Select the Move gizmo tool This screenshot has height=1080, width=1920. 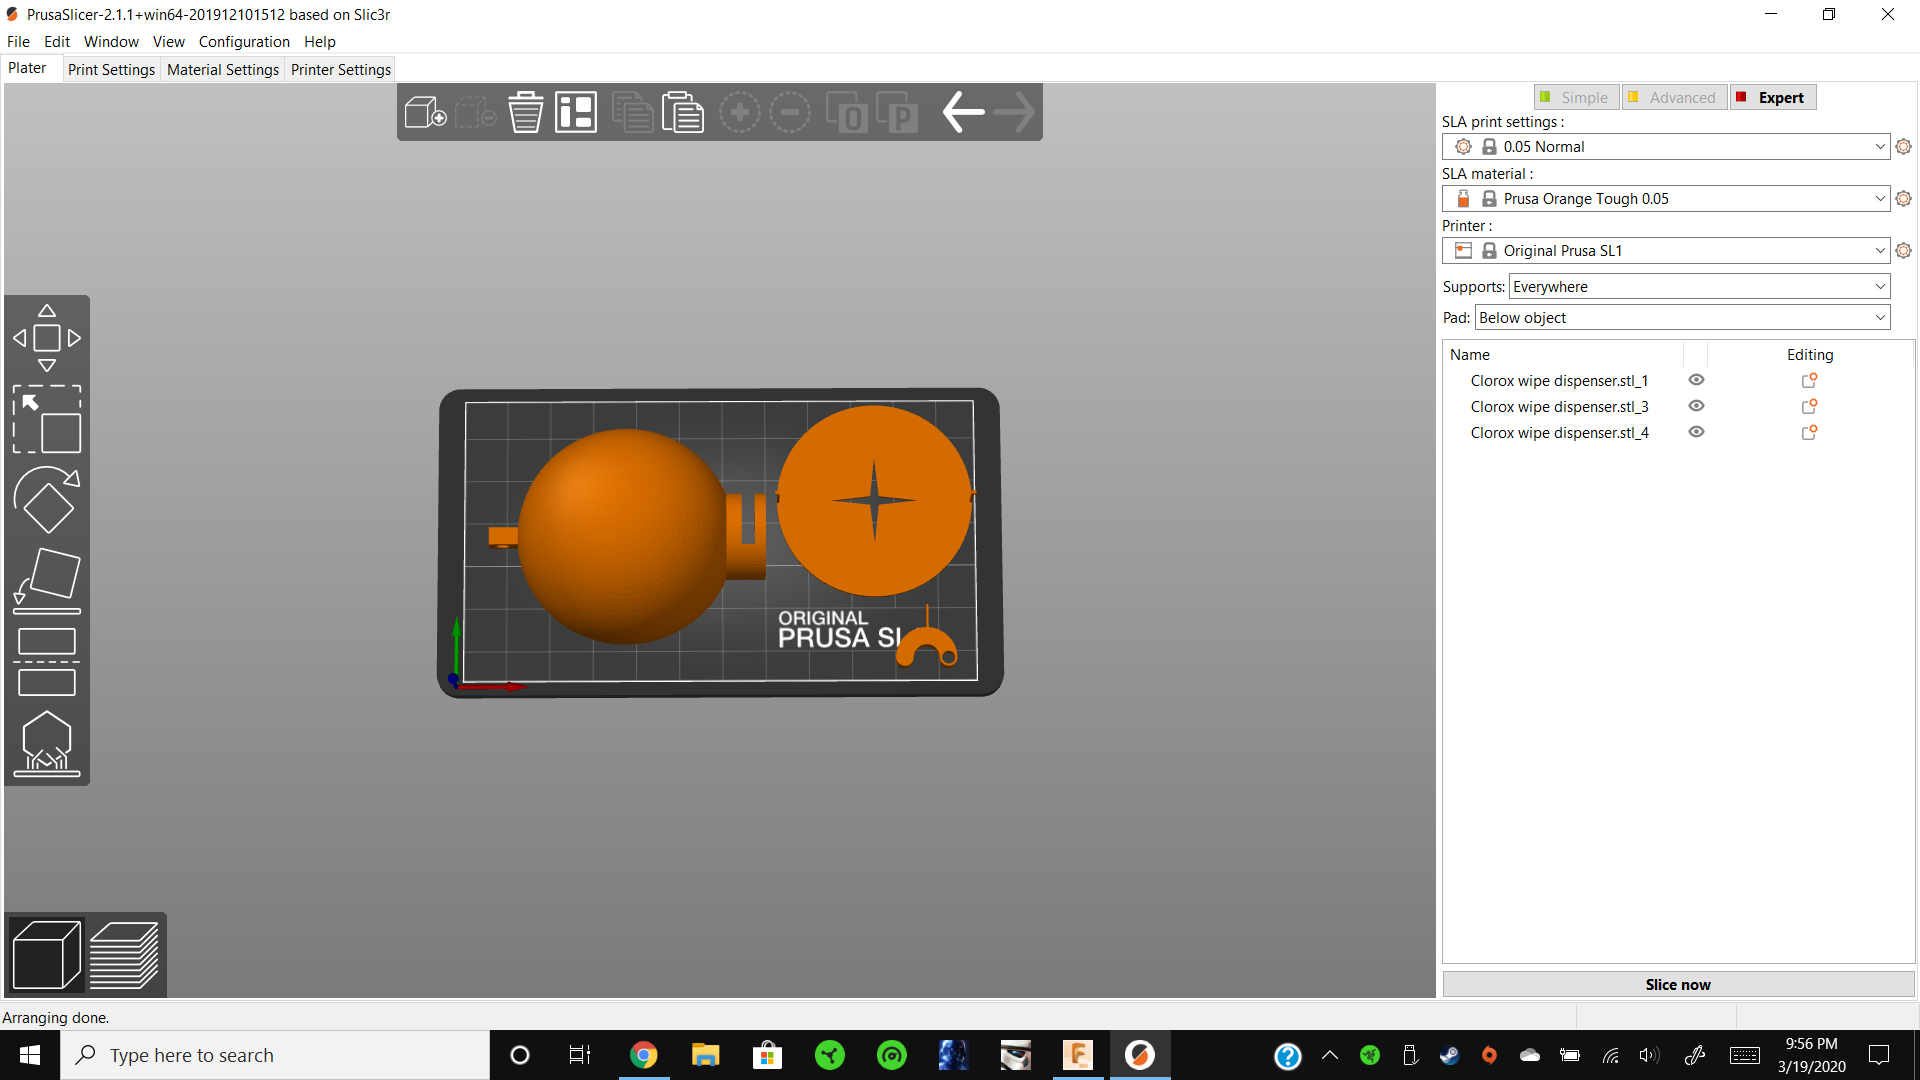(x=47, y=338)
